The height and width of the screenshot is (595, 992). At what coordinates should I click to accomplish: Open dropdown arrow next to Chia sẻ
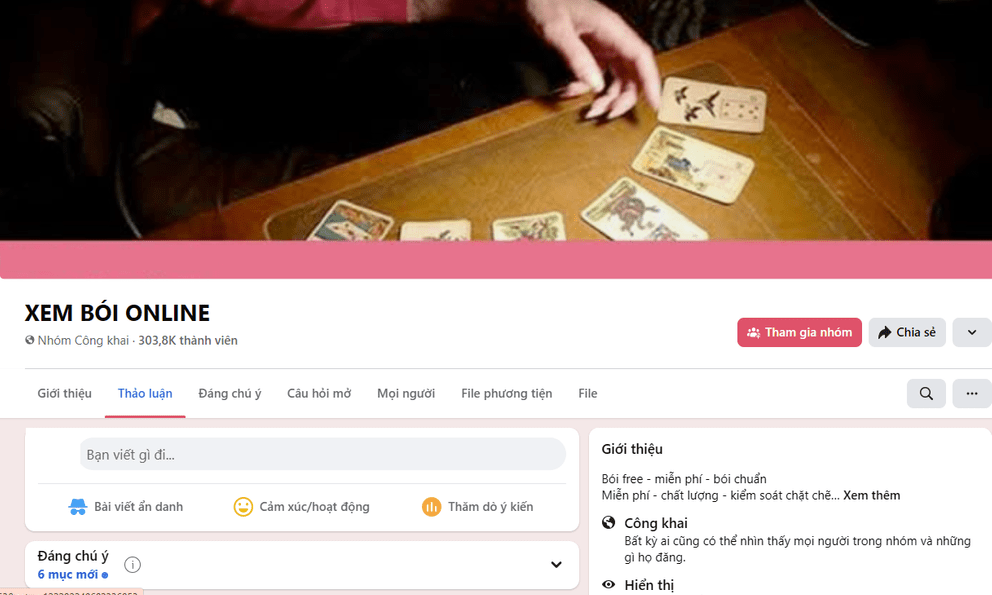pos(972,332)
